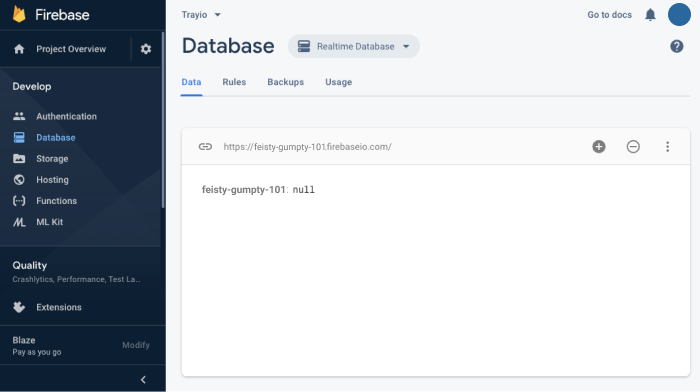Open Project Overview

coord(71,49)
